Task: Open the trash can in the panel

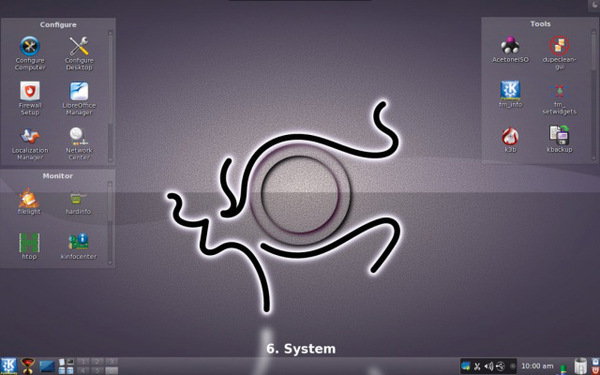Action: [580, 366]
